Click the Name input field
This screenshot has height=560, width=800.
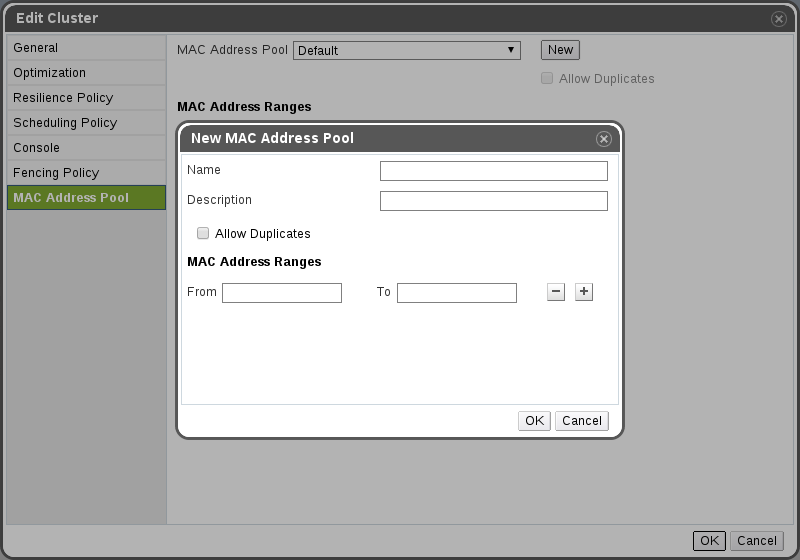[x=493, y=171]
